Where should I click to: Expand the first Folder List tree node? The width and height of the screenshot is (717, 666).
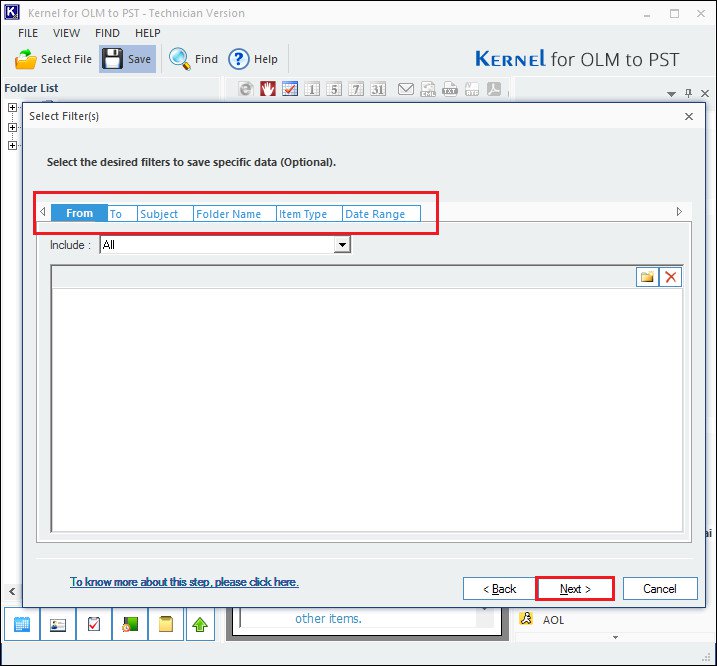tap(12, 107)
